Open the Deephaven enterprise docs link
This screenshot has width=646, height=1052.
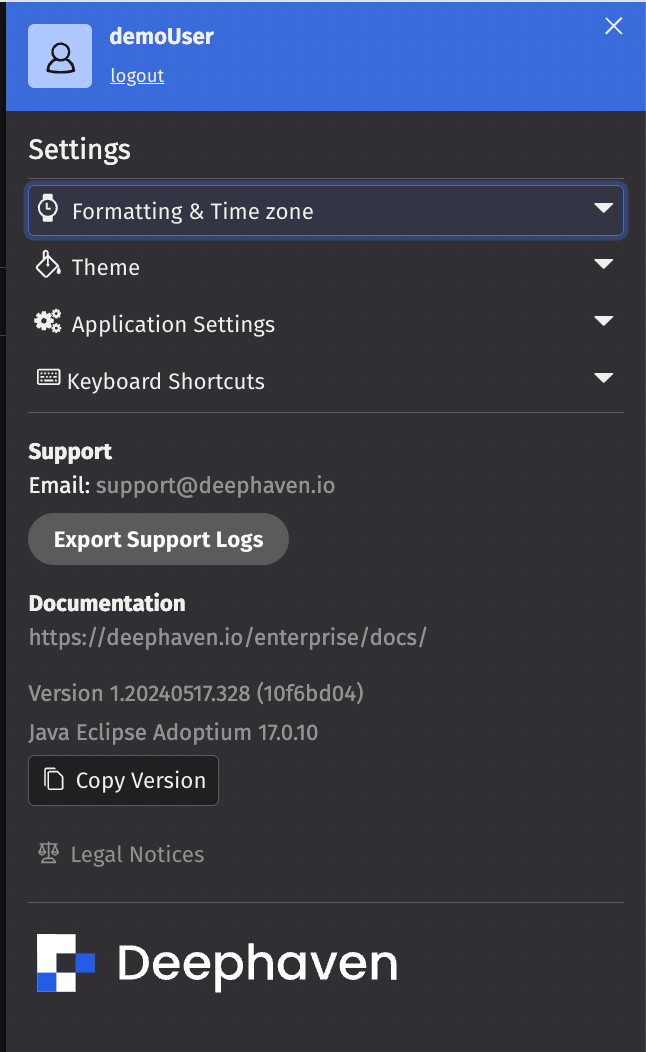click(x=228, y=637)
